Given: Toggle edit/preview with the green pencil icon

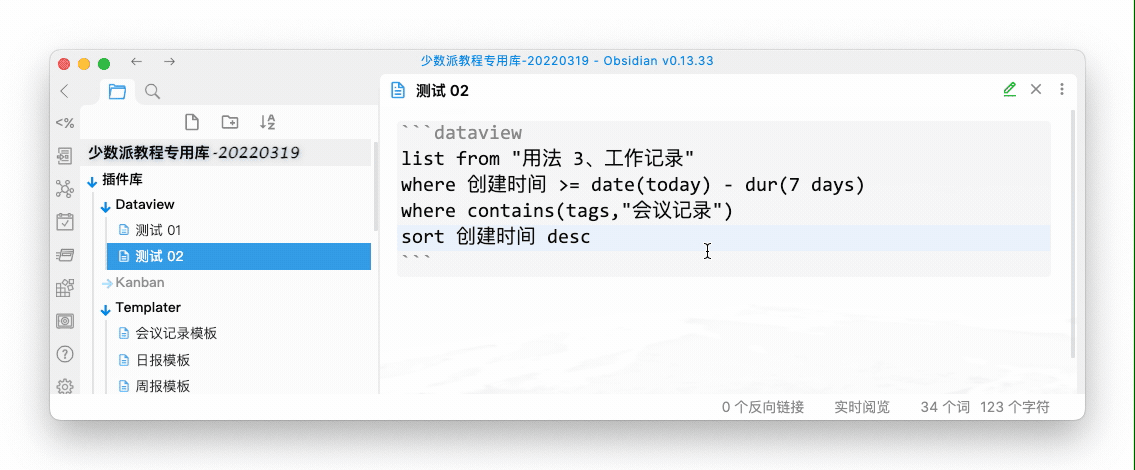Looking at the screenshot, I should point(1010,89).
